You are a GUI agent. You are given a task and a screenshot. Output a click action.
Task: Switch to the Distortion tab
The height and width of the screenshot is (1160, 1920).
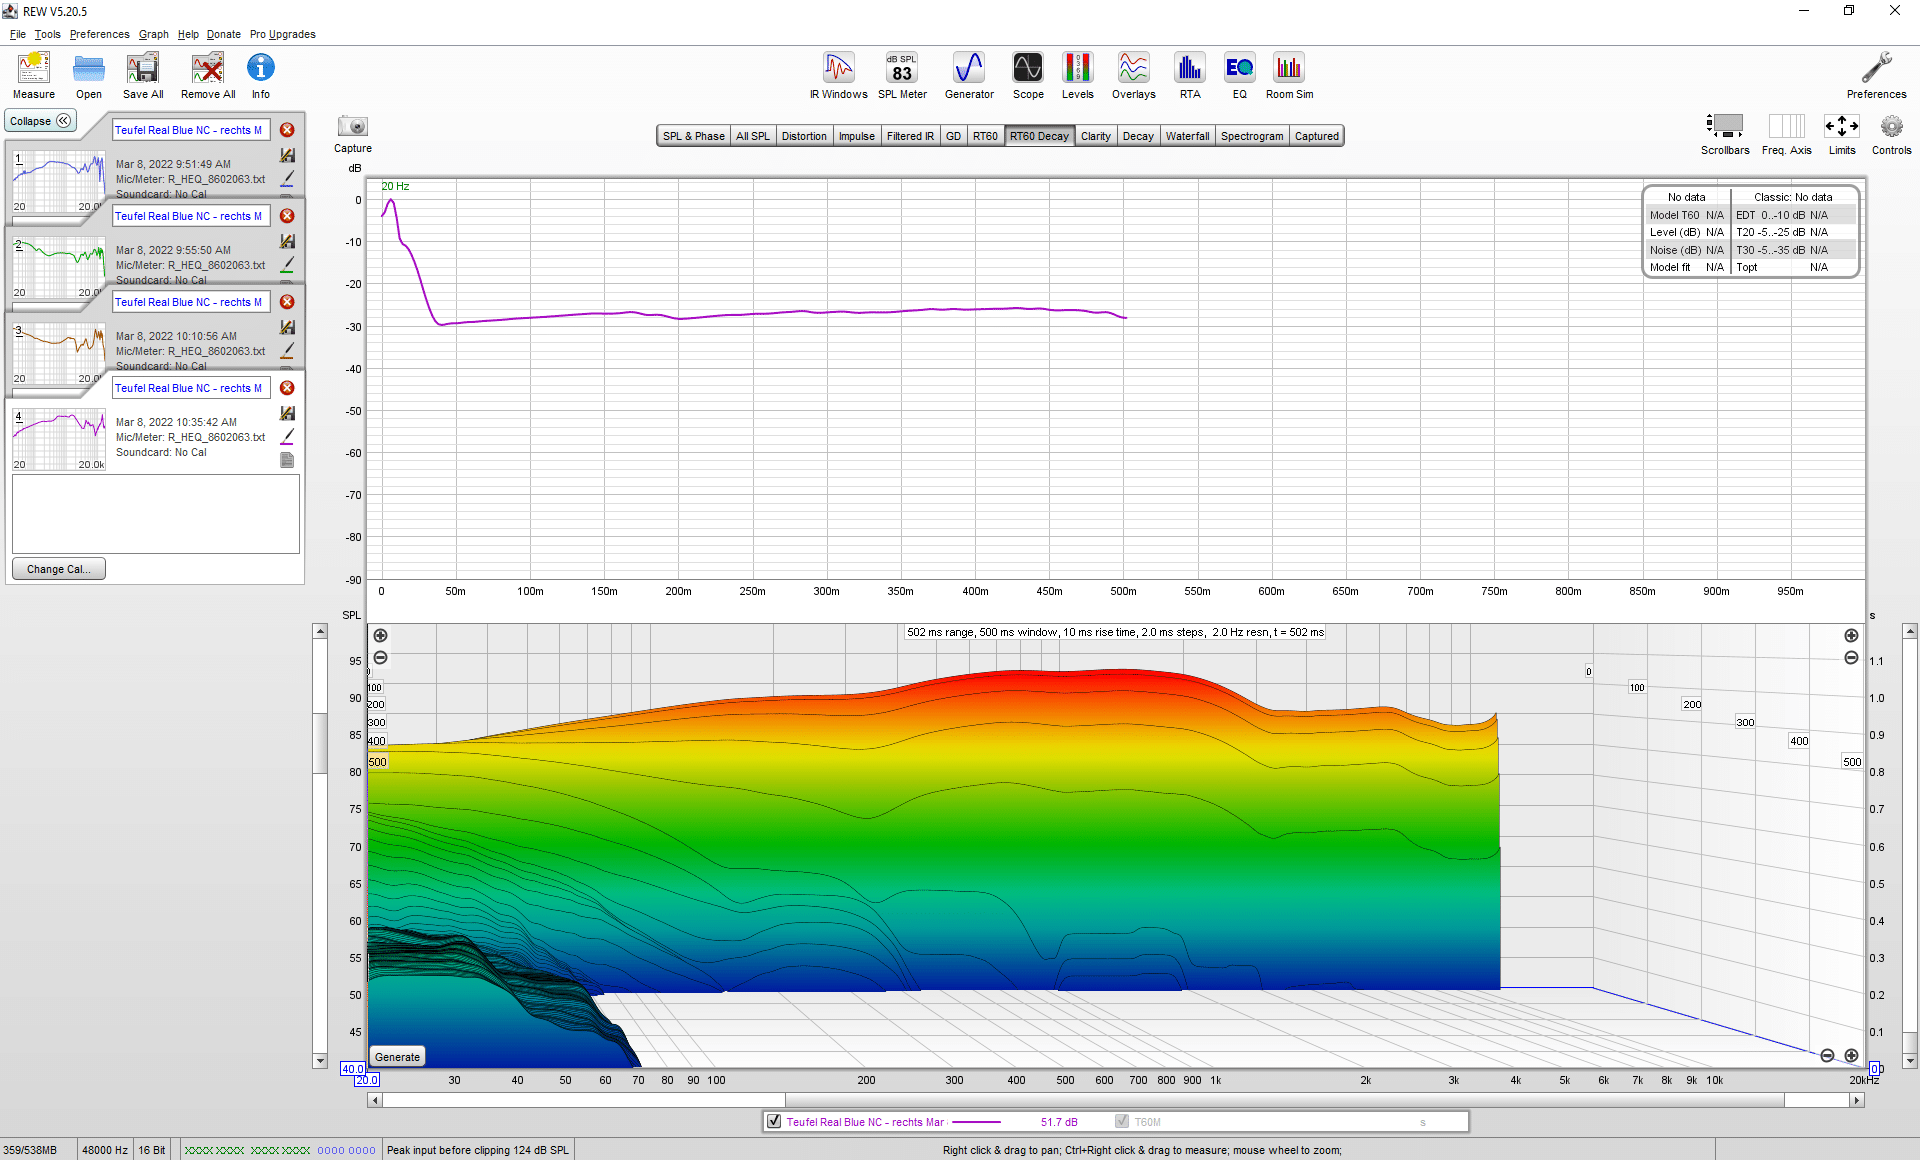(x=804, y=136)
